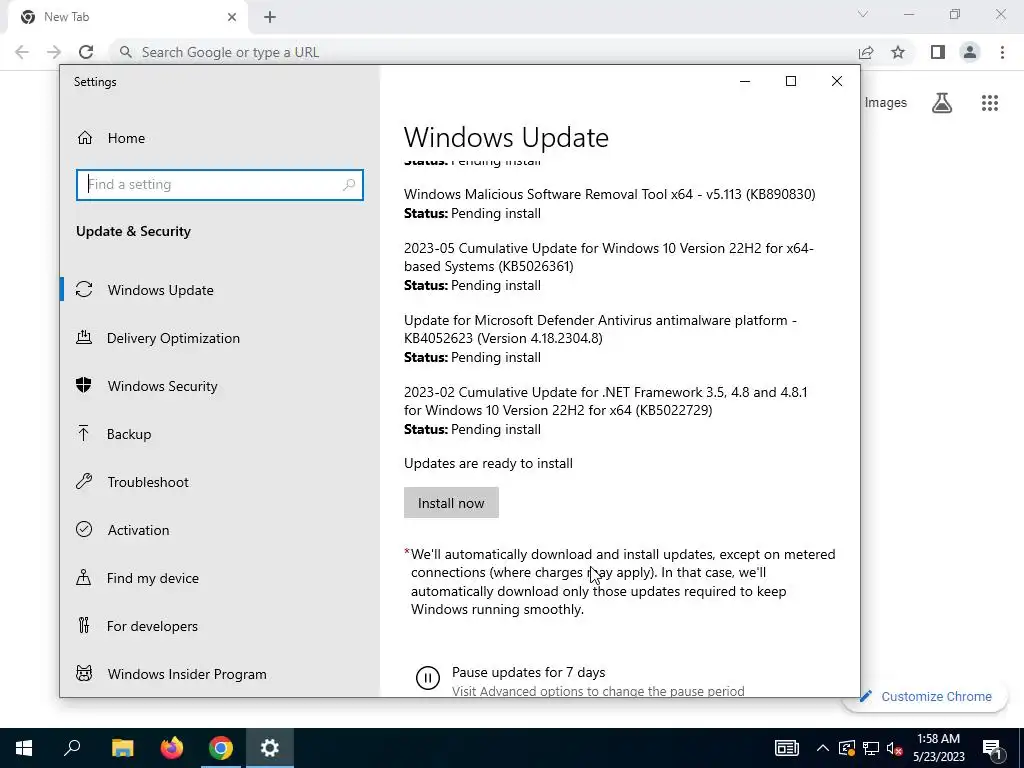
Task: Open taskbar search
Action: pos(72,748)
